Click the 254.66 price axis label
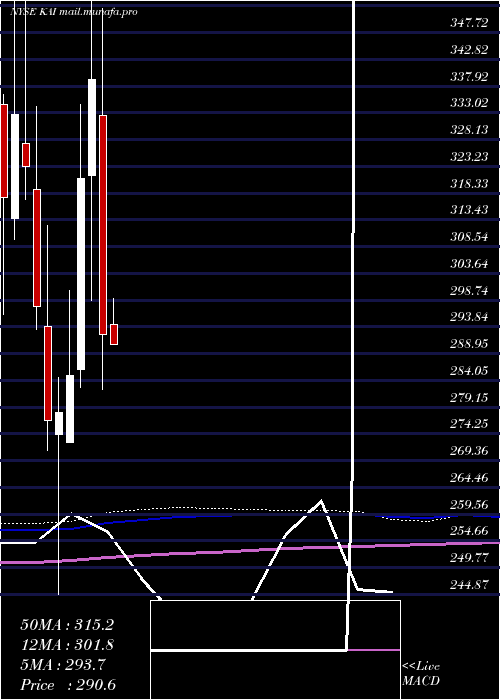 pyautogui.click(x=469, y=531)
